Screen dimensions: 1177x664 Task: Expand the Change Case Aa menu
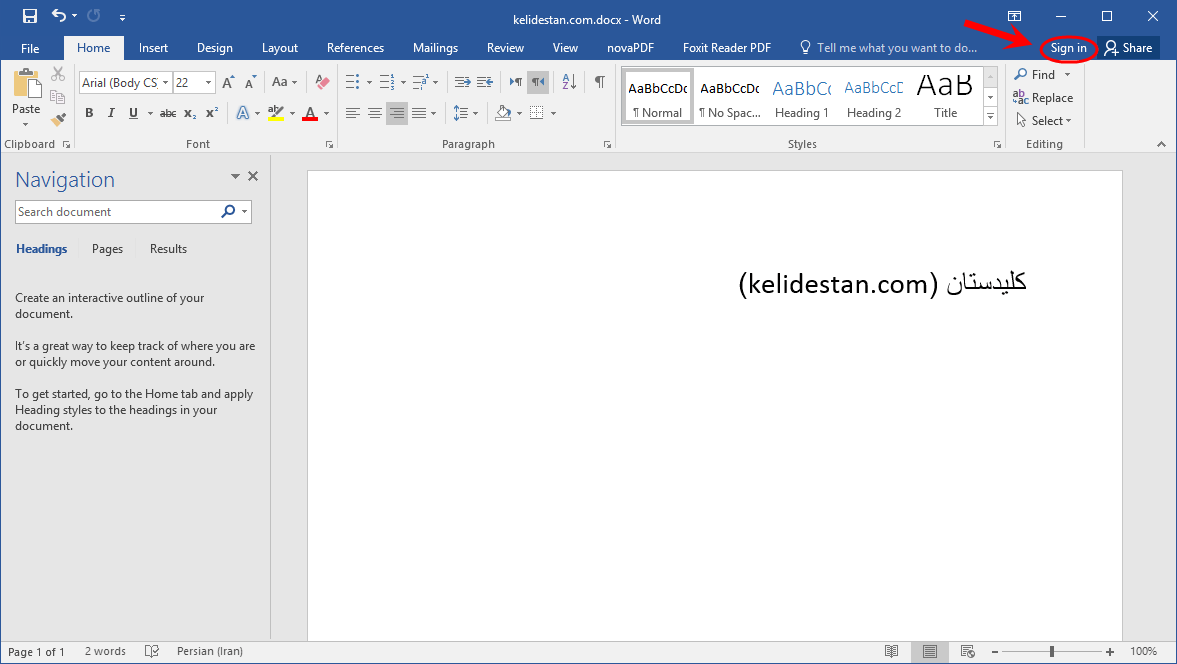pyautogui.click(x=284, y=82)
